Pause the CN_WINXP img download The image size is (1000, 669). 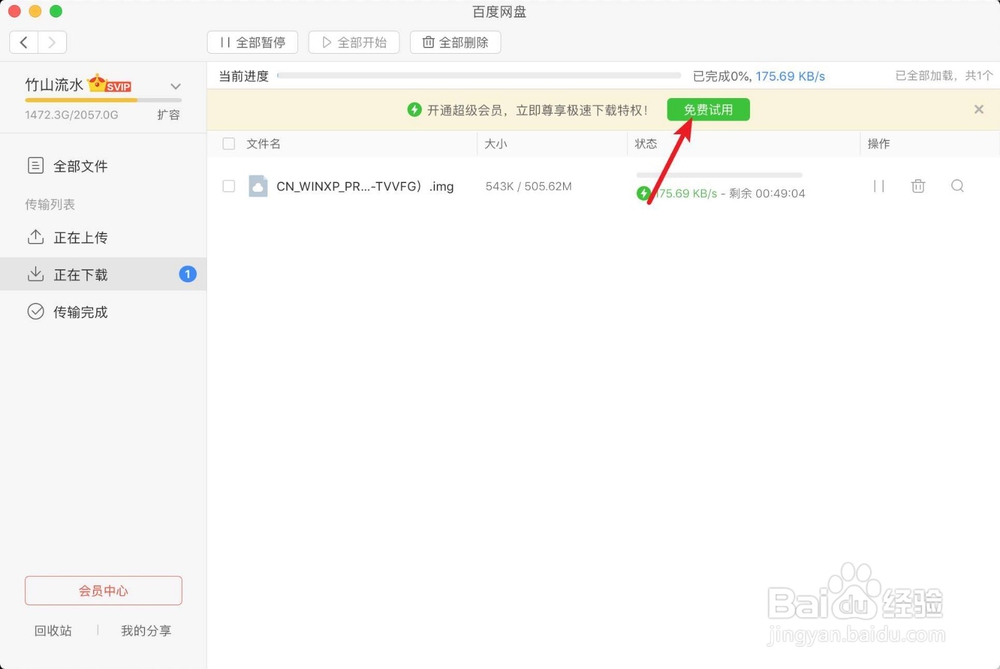click(x=879, y=186)
